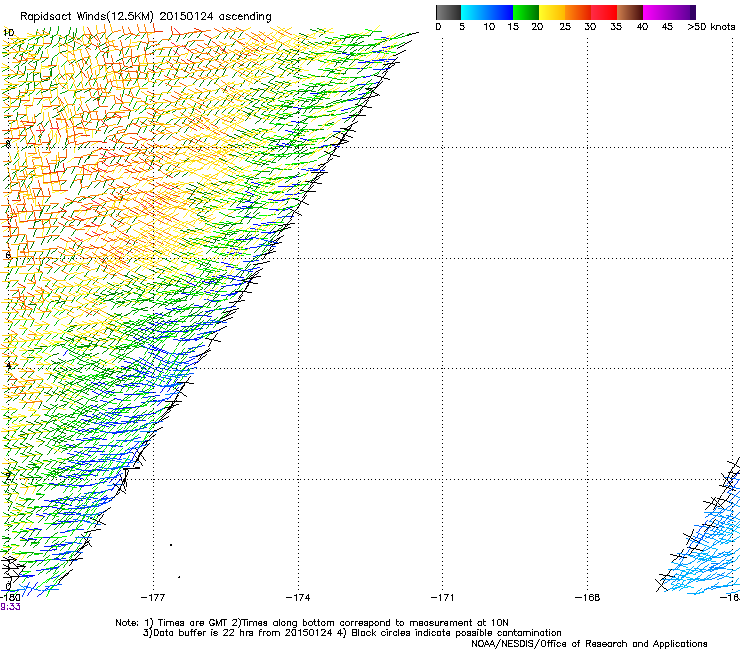740x650 pixels.
Task: Click the '8' latitude label on left axis
Action: tap(8, 144)
